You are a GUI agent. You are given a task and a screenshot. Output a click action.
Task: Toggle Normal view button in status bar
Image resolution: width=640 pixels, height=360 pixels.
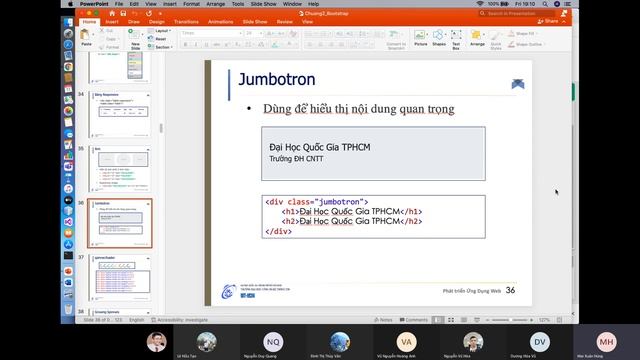tap(438, 320)
